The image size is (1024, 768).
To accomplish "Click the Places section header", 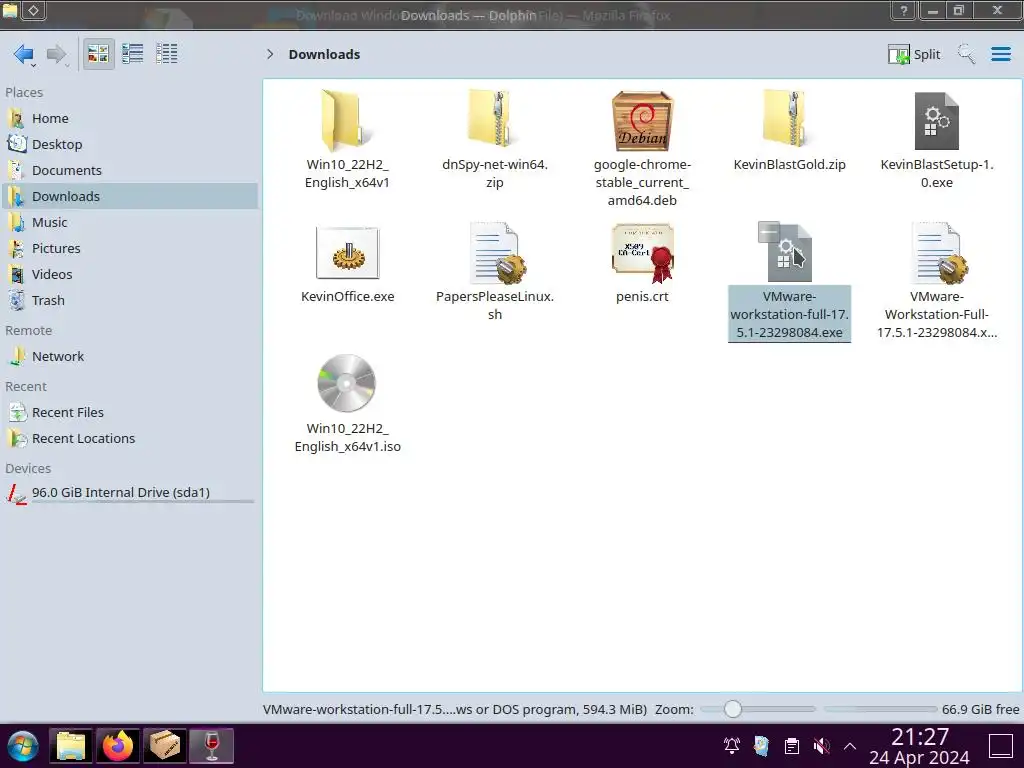I will coord(24,93).
